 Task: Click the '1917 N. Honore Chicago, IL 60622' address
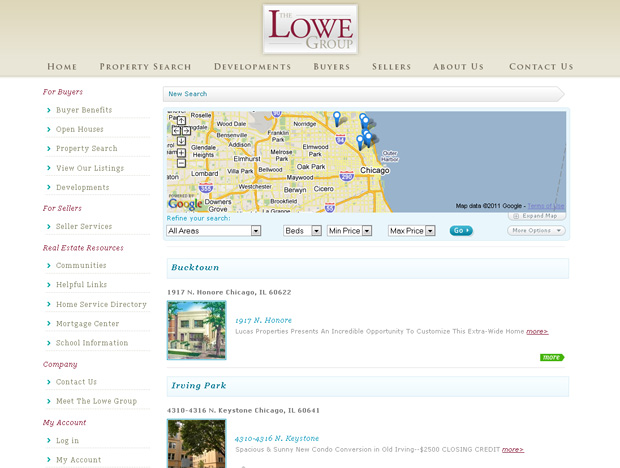(x=229, y=292)
